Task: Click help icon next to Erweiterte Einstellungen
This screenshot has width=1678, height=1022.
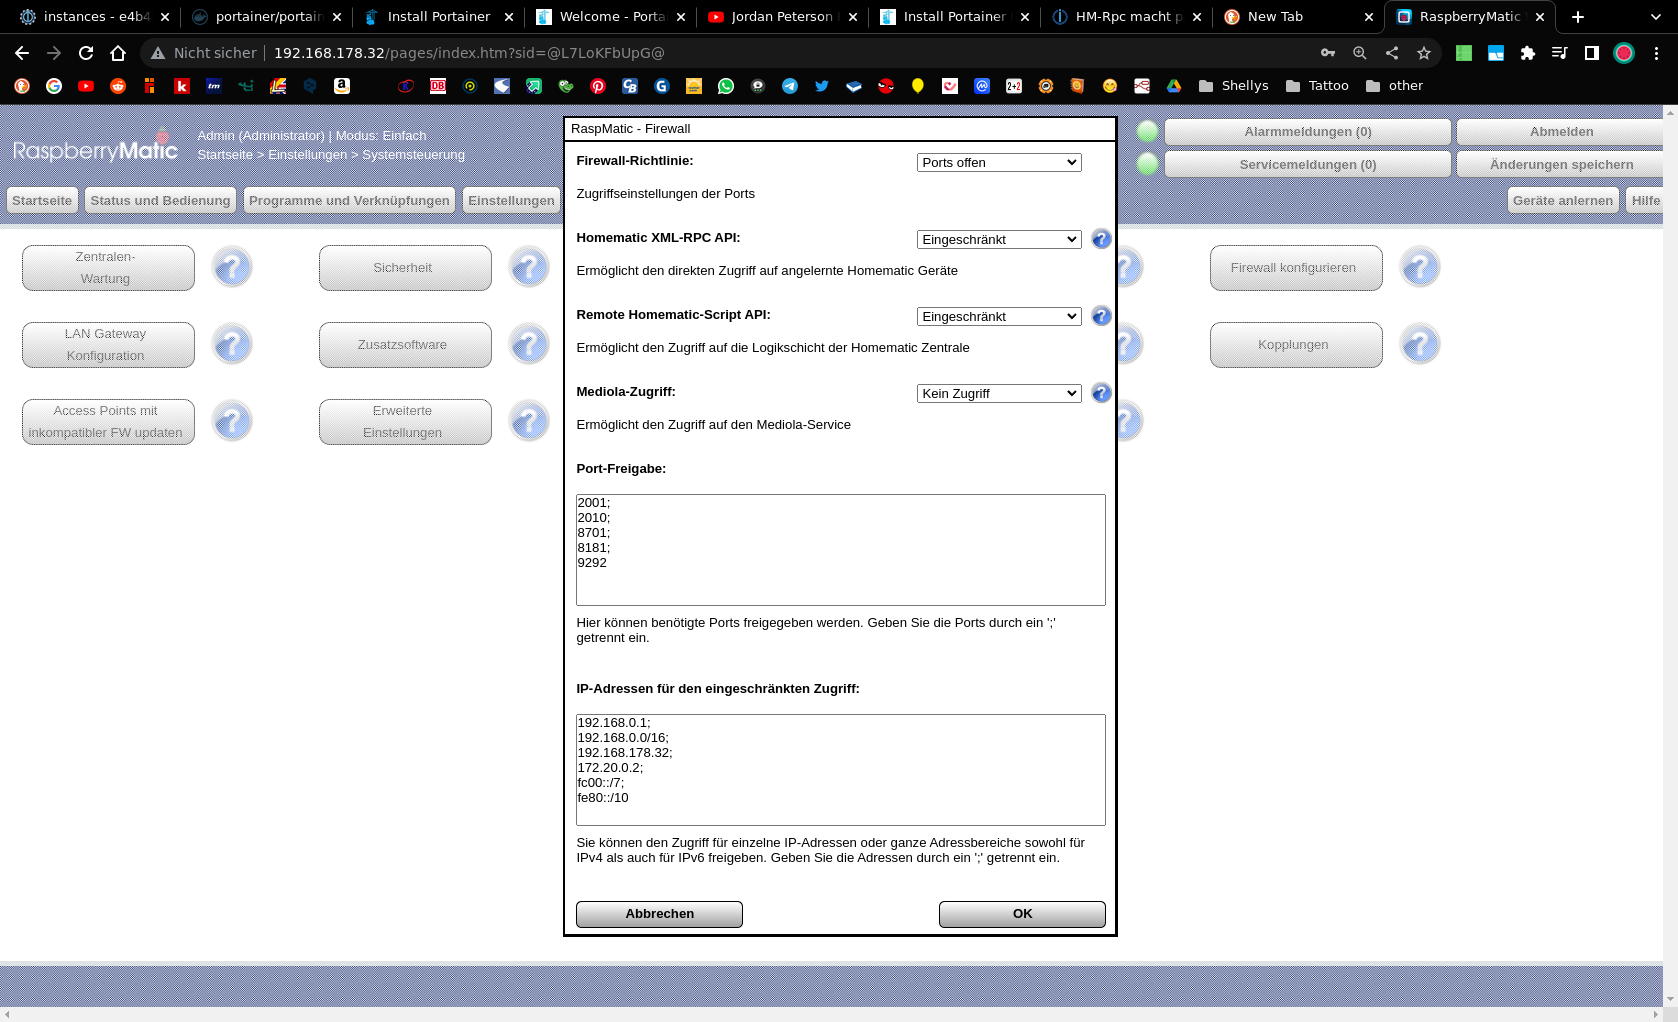Action: tap(529, 422)
